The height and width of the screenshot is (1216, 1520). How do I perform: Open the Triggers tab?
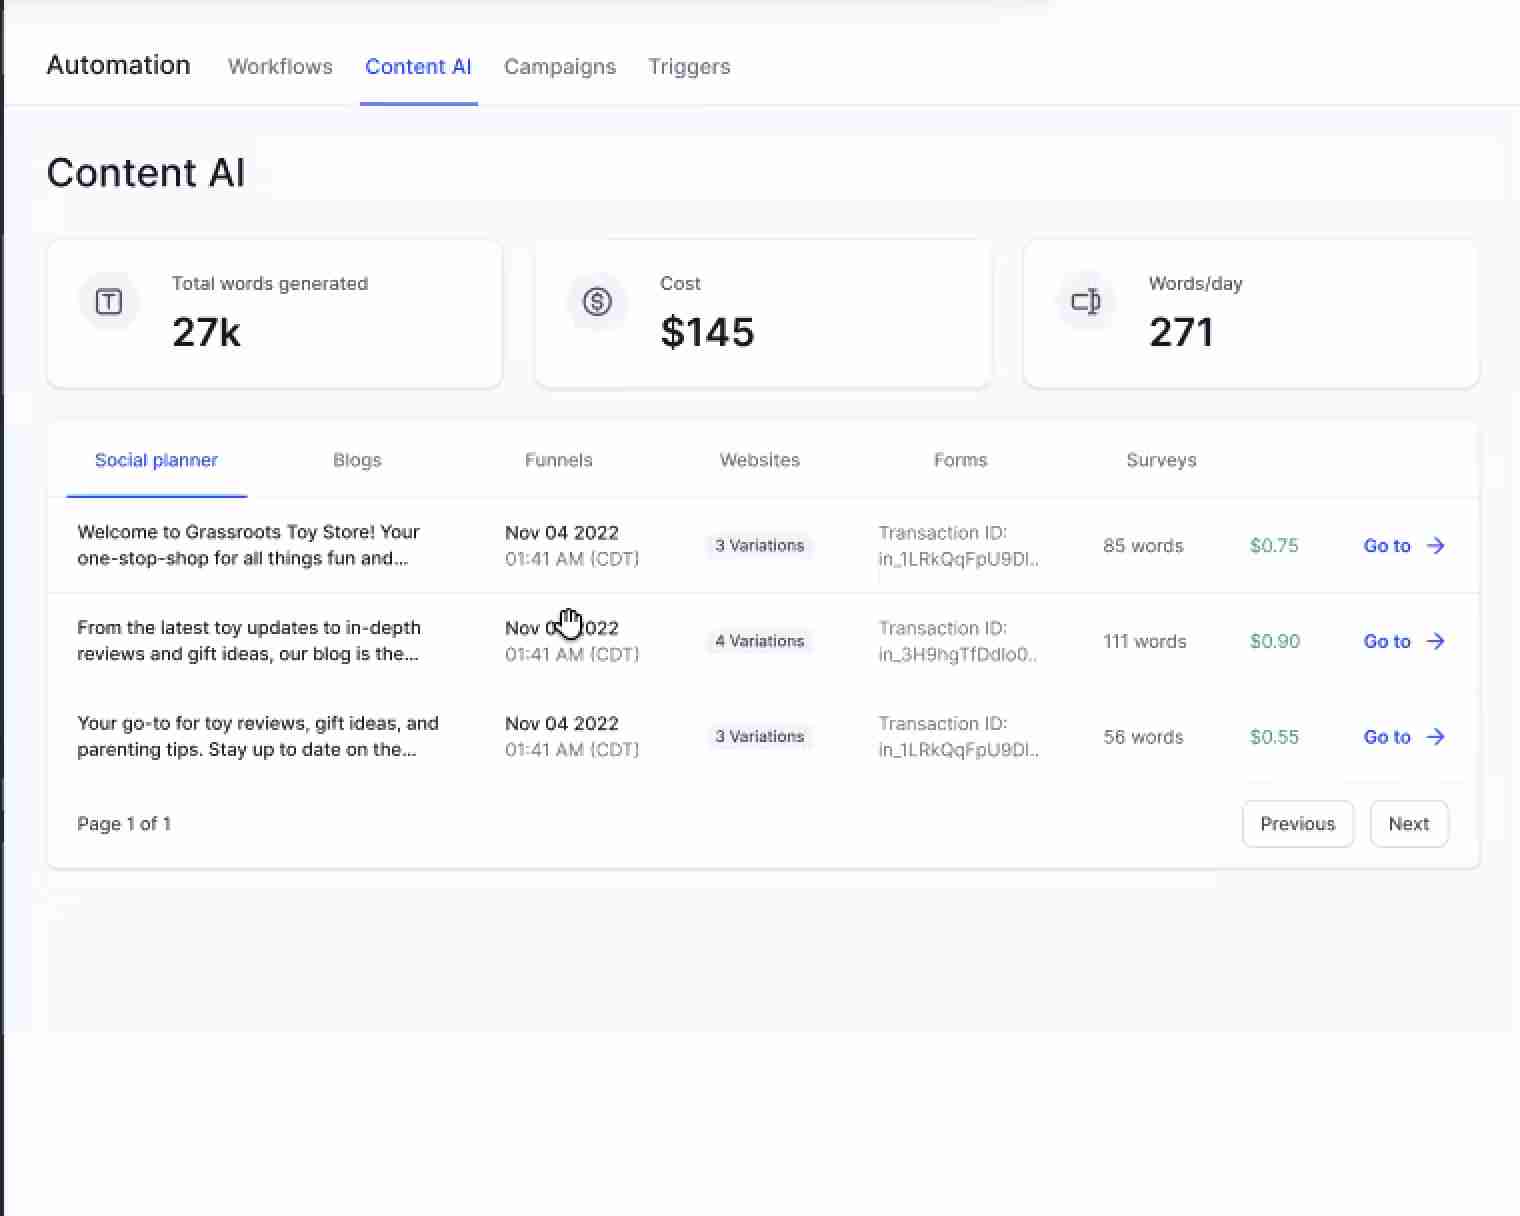(x=689, y=67)
